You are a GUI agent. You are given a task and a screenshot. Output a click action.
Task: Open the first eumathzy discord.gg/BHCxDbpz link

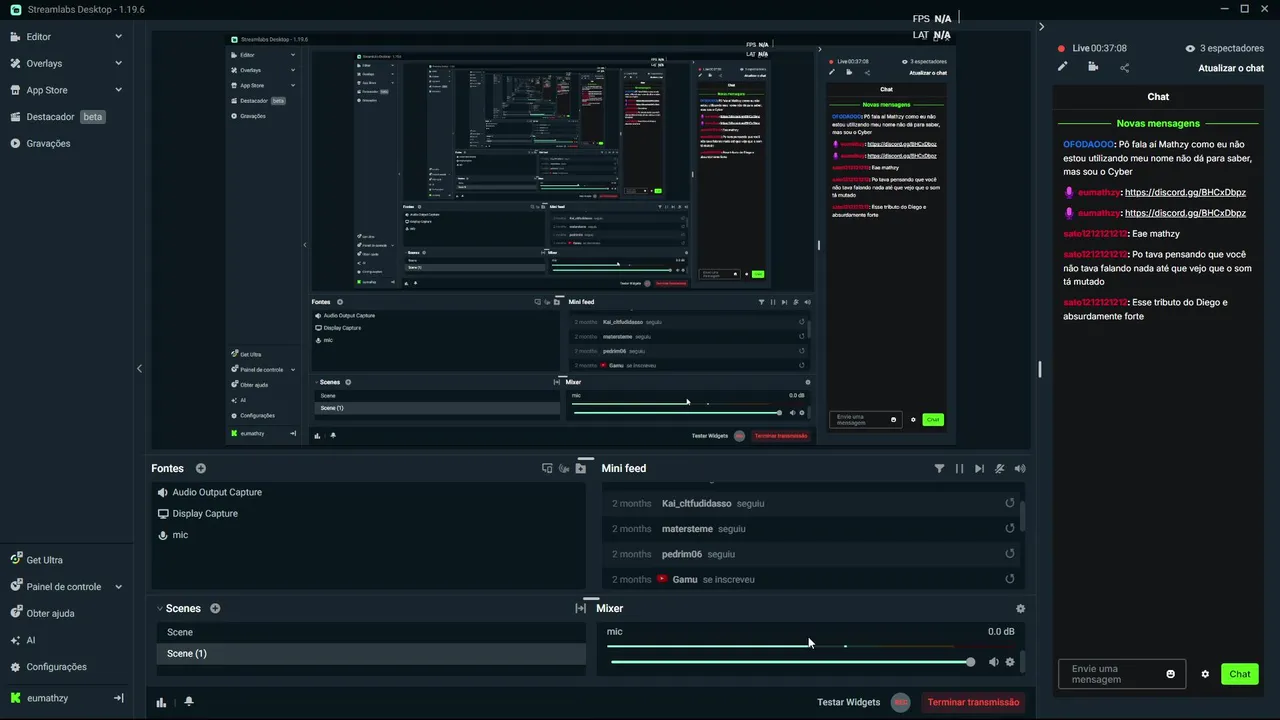(x=1185, y=192)
